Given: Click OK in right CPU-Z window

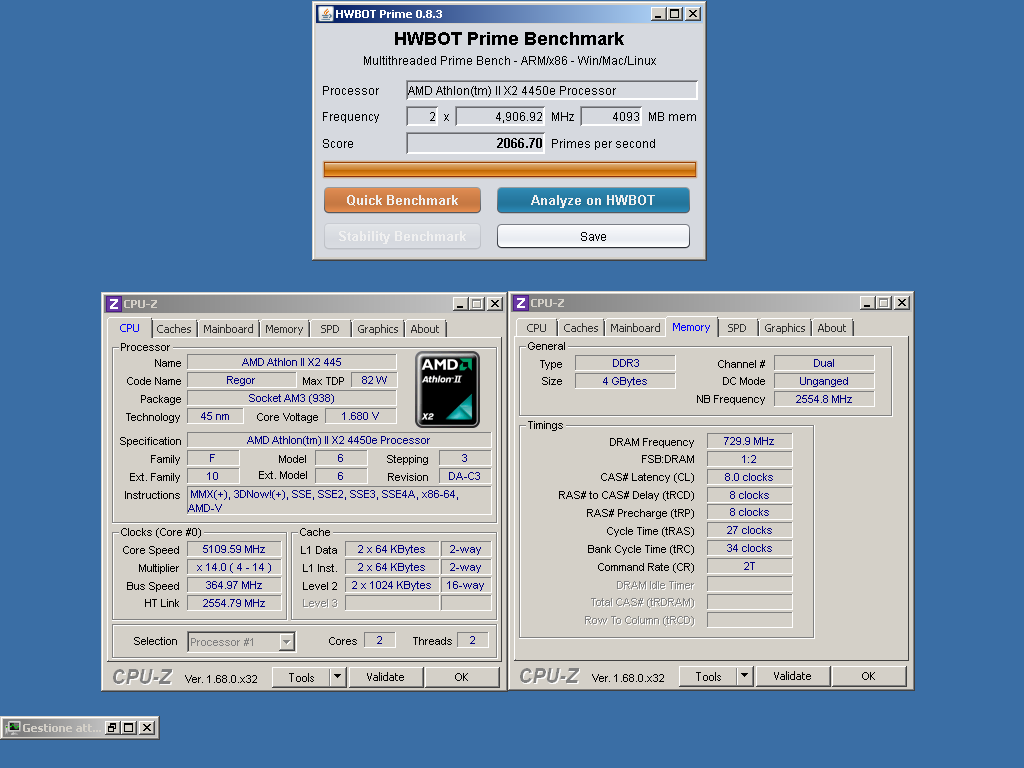Looking at the screenshot, I should pos(869,677).
